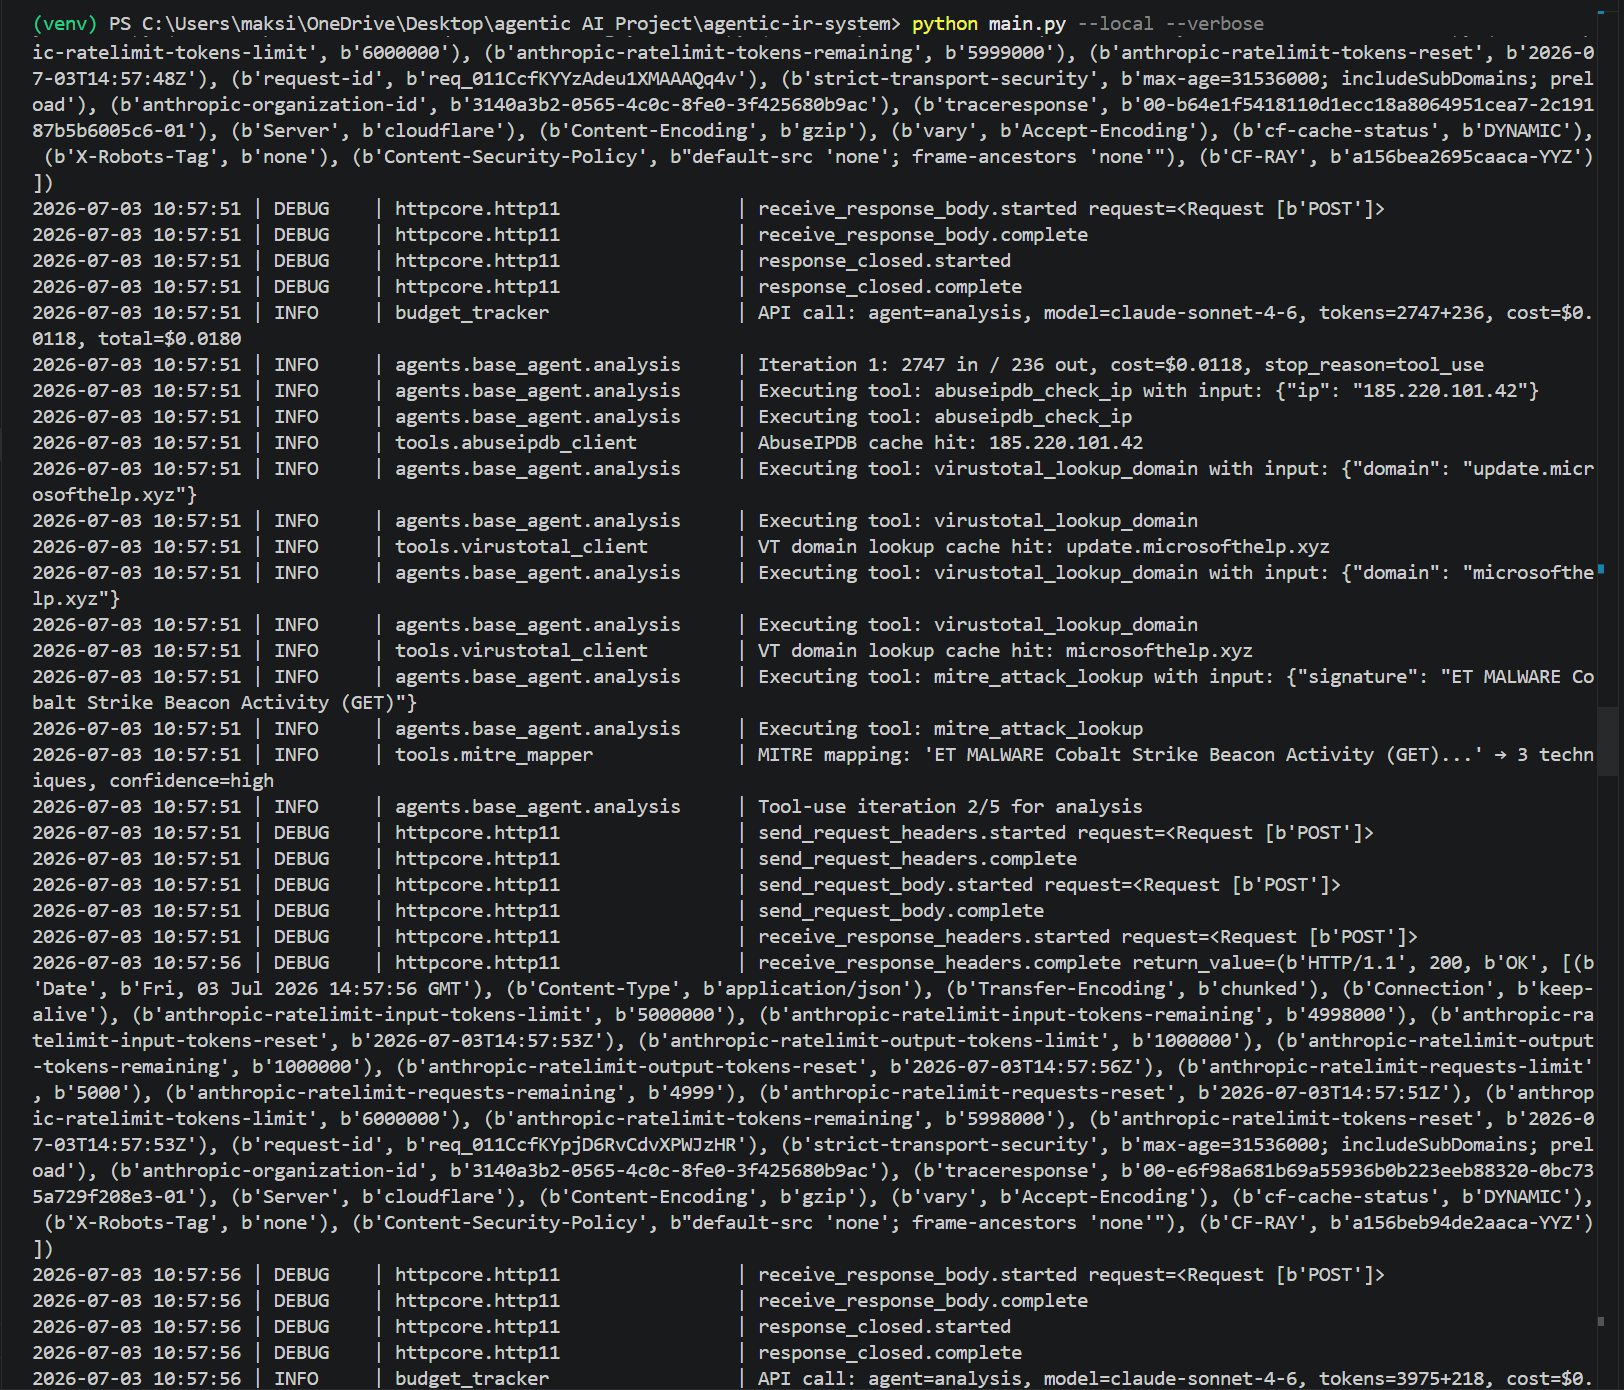The width and height of the screenshot is (1624, 1390).
Task: Click reset timestamp '2026-07-03T14:57:56Z'
Action: click(1022, 1067)
